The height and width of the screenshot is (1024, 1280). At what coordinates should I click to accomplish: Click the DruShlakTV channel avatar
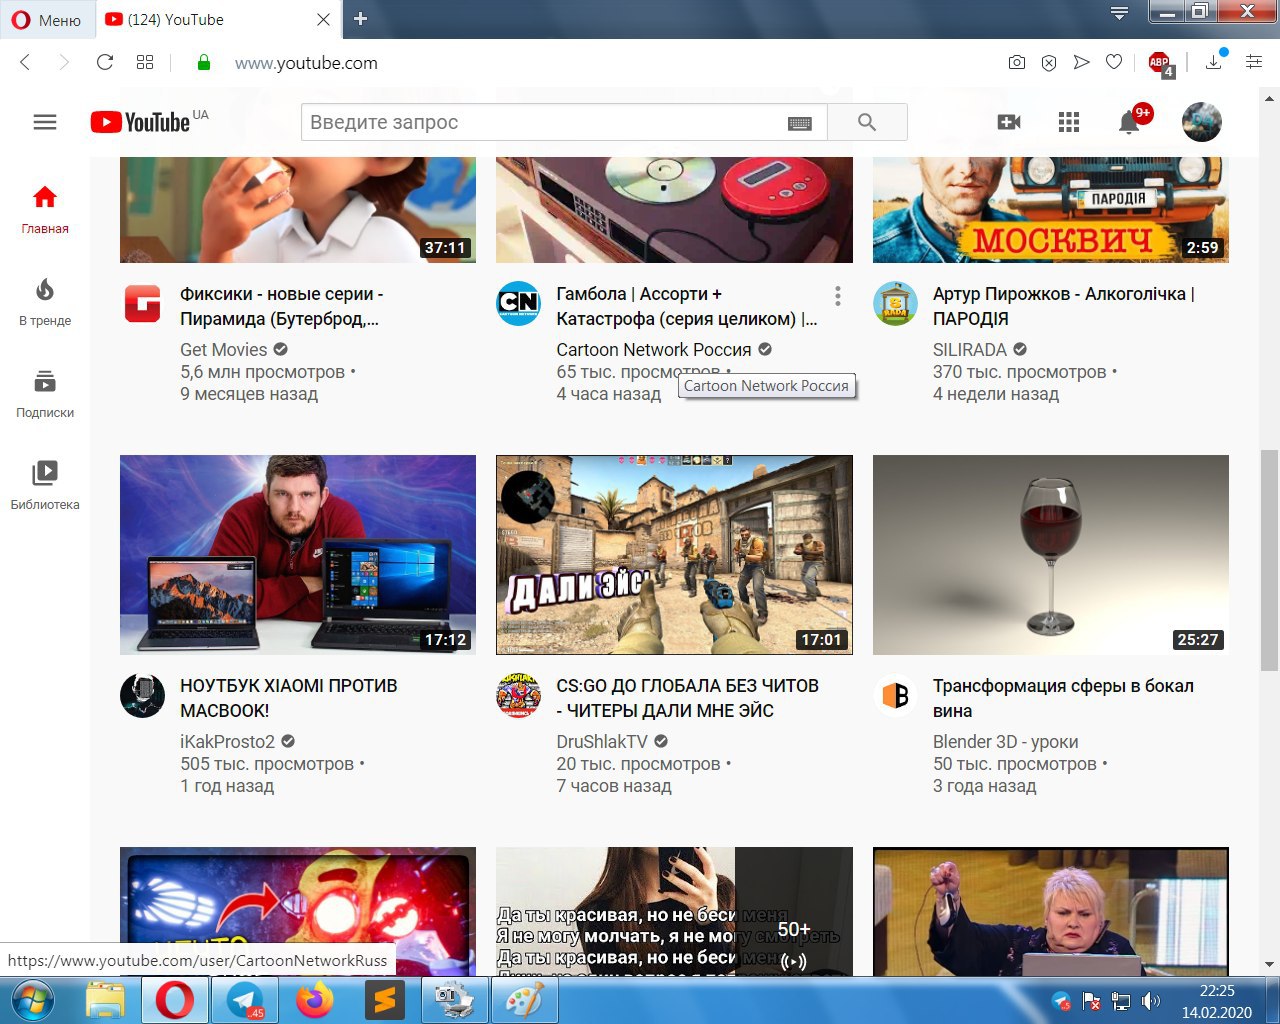[x=518, y=696]
